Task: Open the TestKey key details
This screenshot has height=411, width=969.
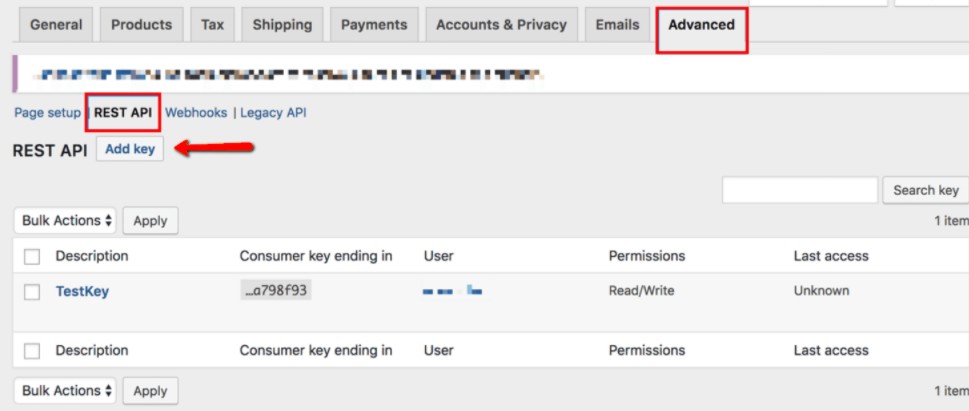Action: [82, 291]
